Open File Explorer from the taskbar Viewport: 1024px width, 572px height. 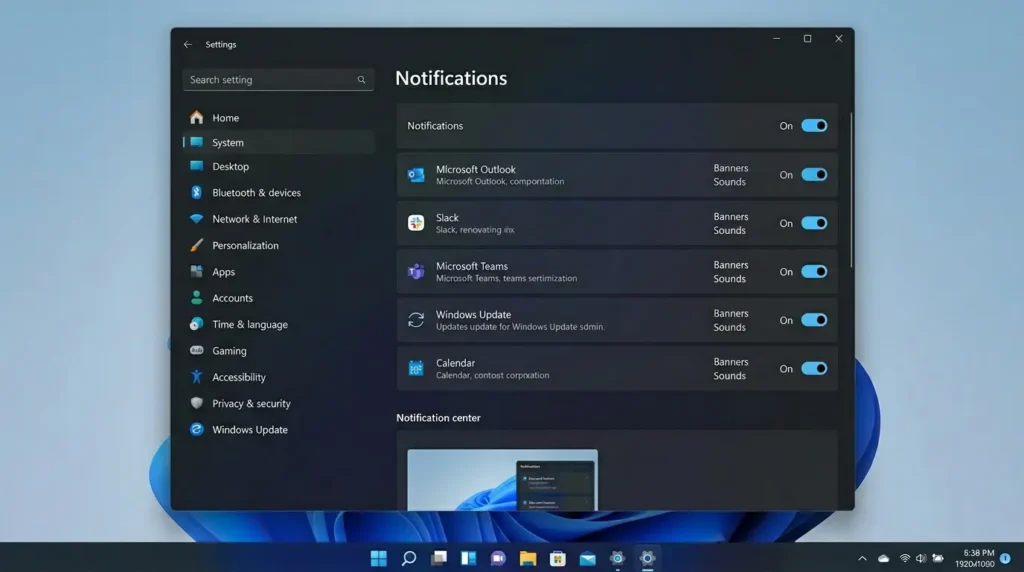(528, 558)
